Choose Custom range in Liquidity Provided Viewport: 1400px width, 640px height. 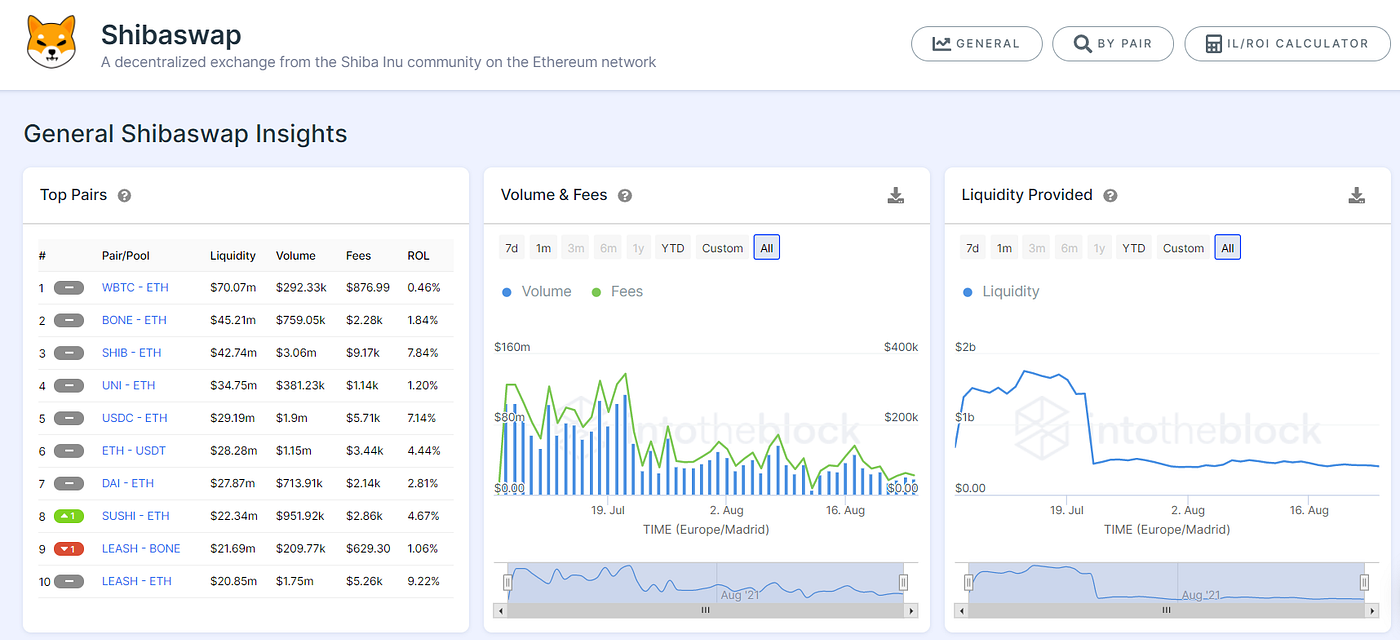(x=1183, y=248)
